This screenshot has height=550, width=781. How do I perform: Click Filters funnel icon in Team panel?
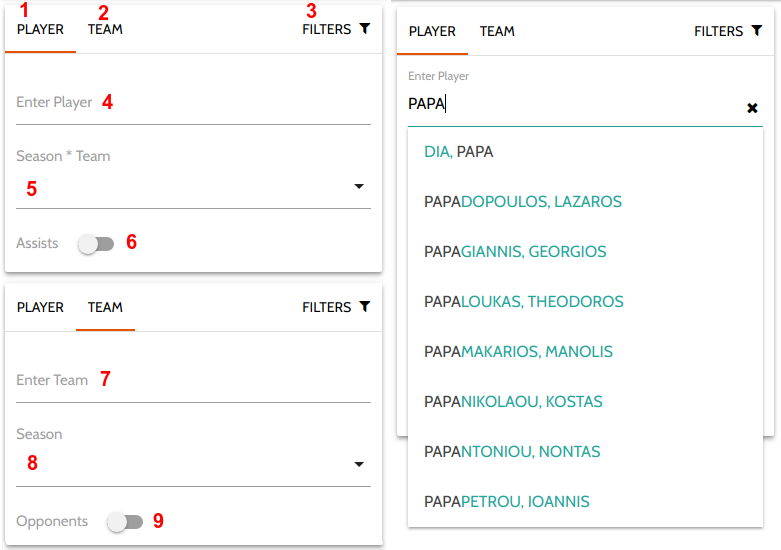365,307
